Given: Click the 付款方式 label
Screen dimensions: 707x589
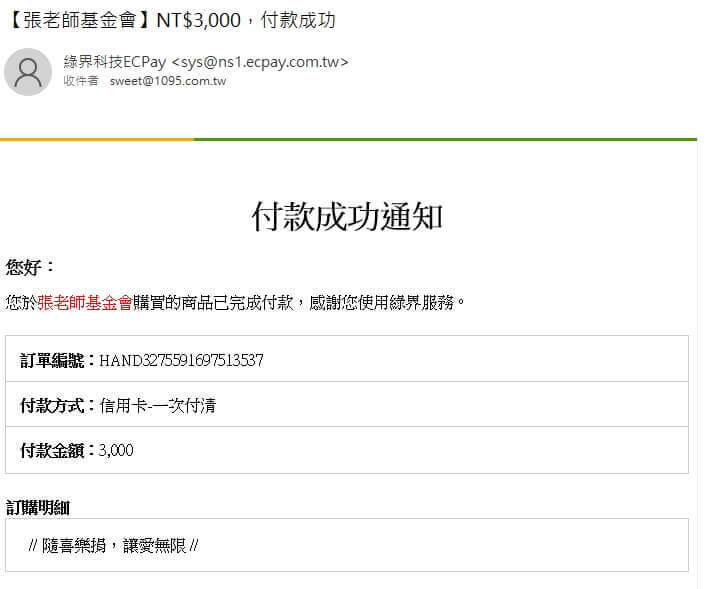Looking at the screenshot, I should 57,405.
